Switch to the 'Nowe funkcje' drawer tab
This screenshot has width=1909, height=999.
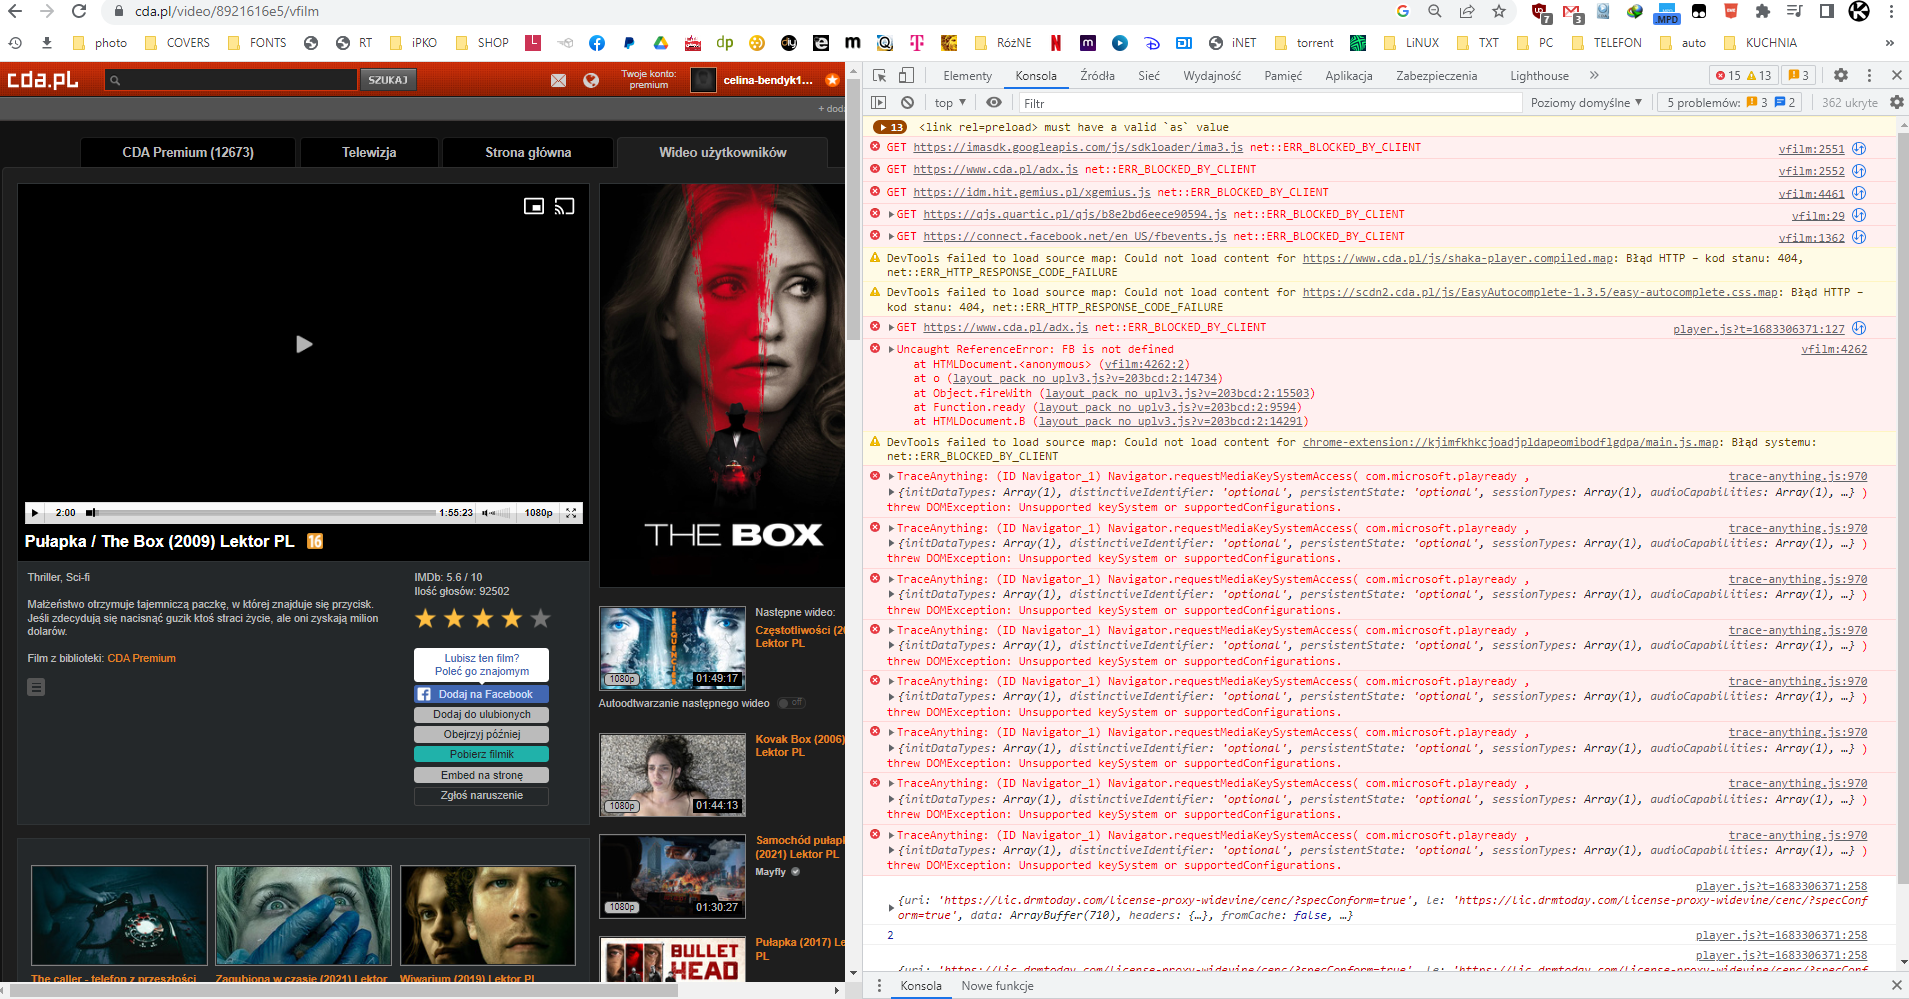(997, 986)
